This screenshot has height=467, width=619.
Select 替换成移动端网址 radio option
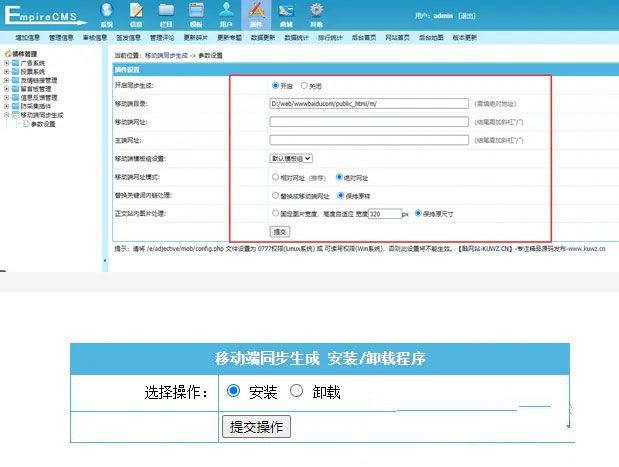[275, 195]
